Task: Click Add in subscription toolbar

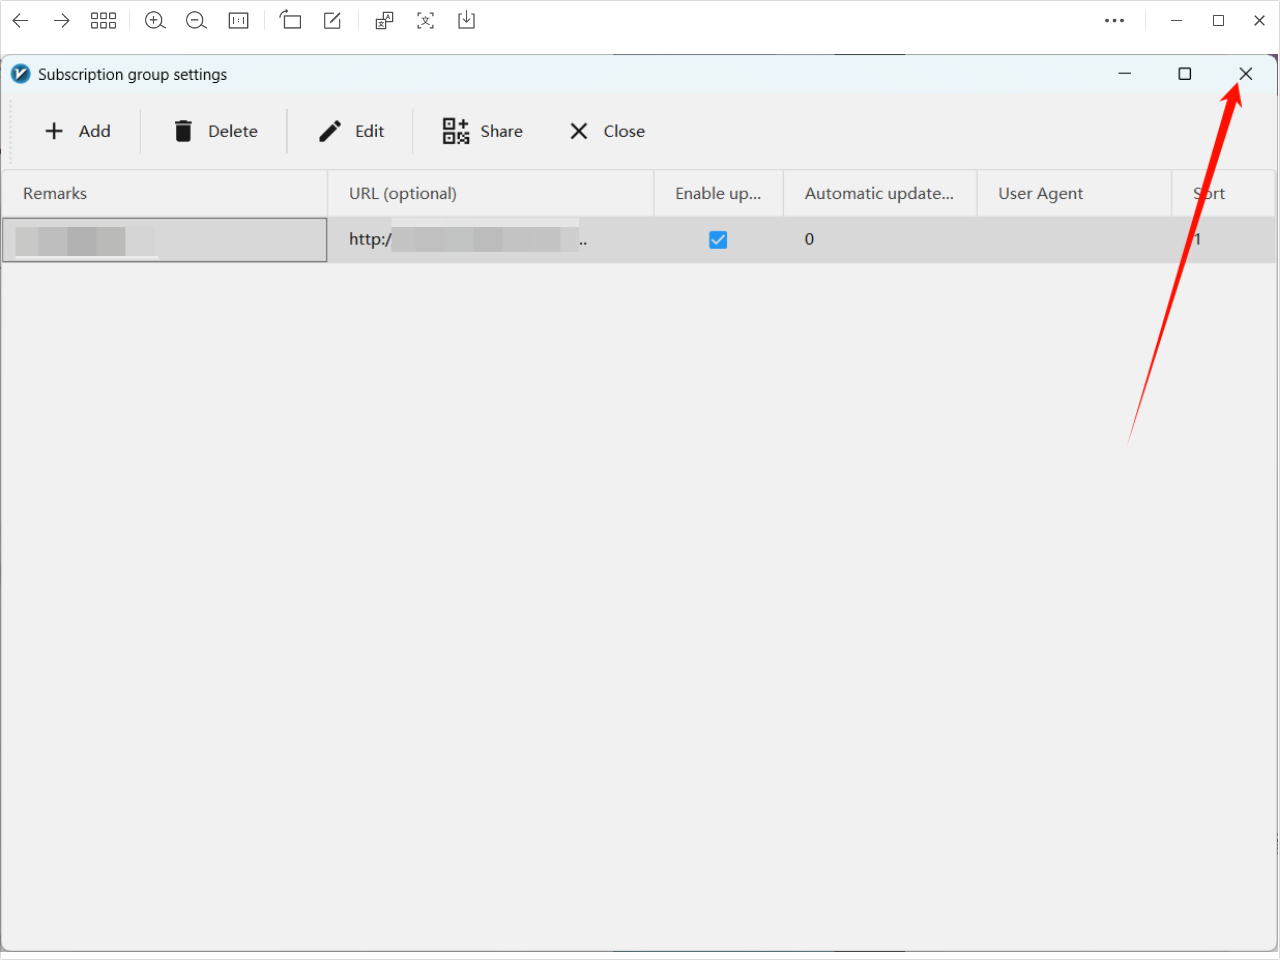Action: click(78, 131)
